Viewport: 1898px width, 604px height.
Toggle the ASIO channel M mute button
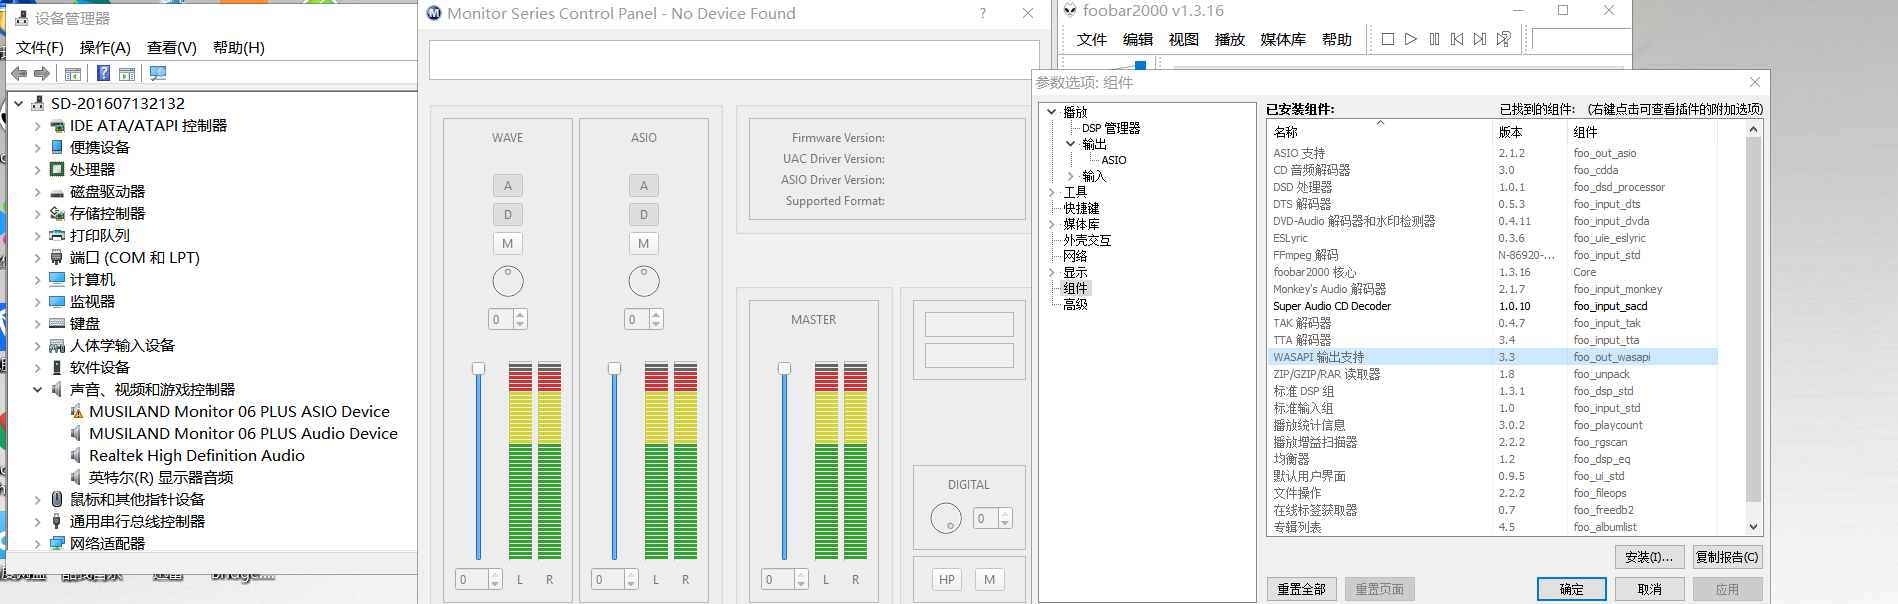pyautogui.click(x=644, y=243)
